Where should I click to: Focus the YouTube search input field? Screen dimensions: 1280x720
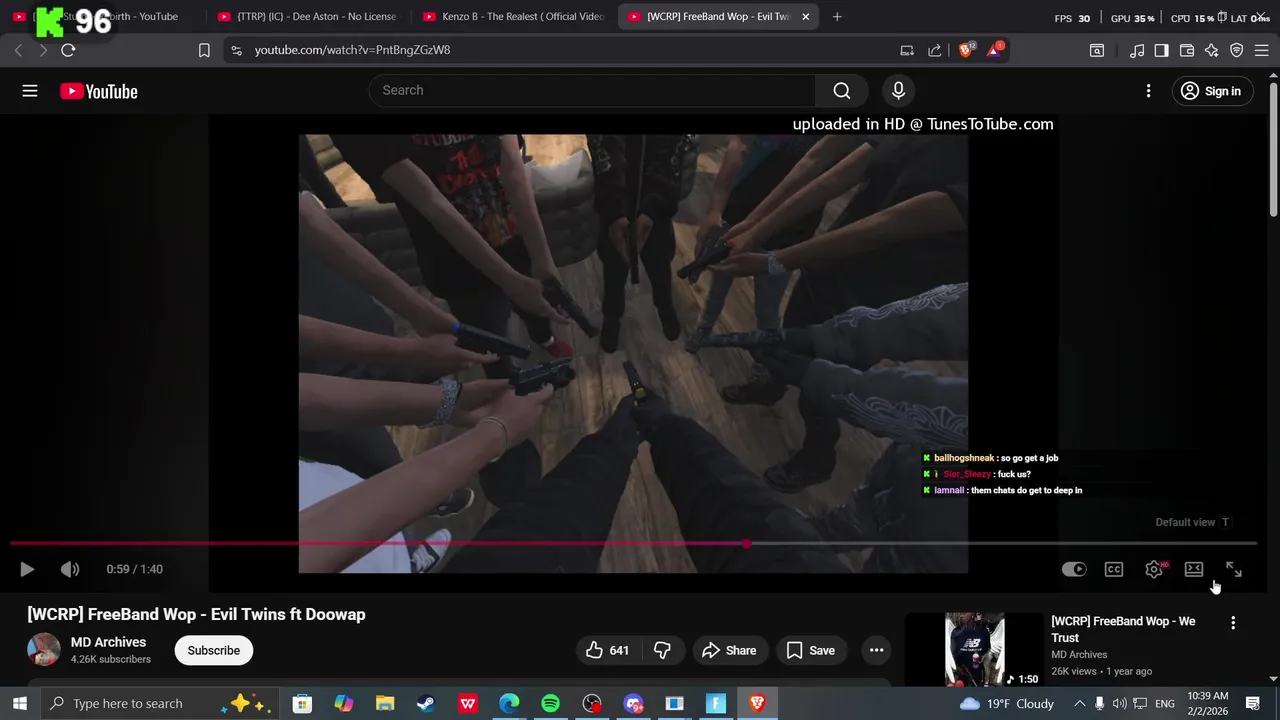(592, 90)
